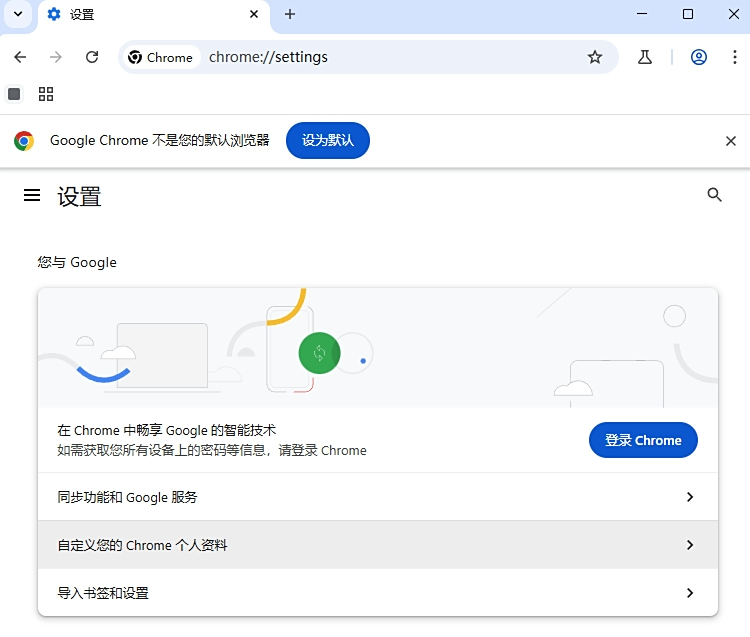Open the tab search dropdown arrow
This screenshot has height=637, width=750.
18,14
